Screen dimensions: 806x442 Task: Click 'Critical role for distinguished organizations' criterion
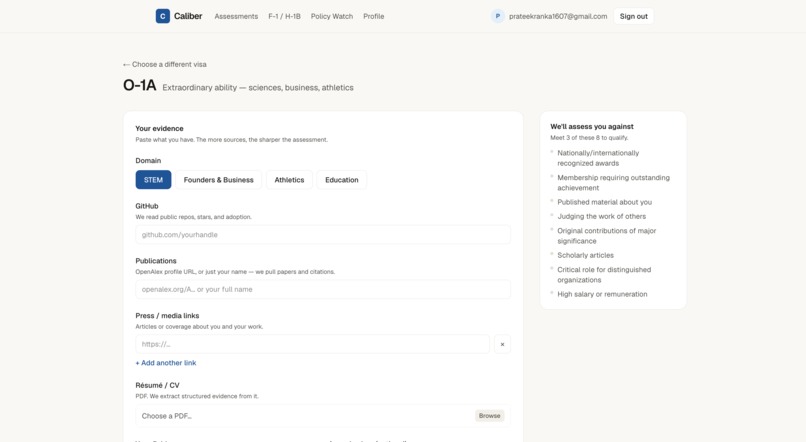[x=604, y=275]
